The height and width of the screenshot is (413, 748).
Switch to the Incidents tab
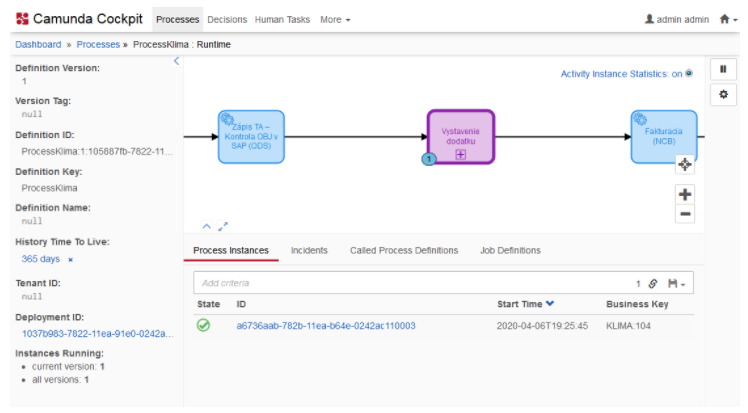(x=309, y=250)
